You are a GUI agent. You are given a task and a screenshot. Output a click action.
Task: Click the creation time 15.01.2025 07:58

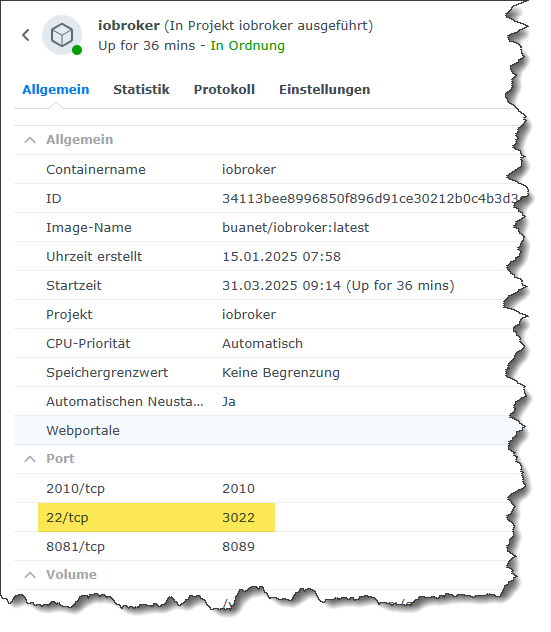pos(281,256)
